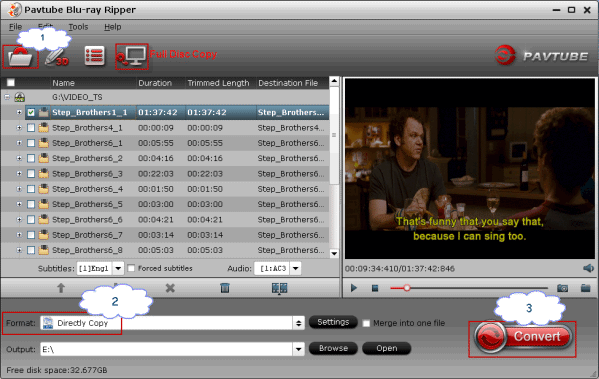The width and height of the screenshot is (599, 379).
Task: Stop the preview playback
Action: (x=375, y=288)
